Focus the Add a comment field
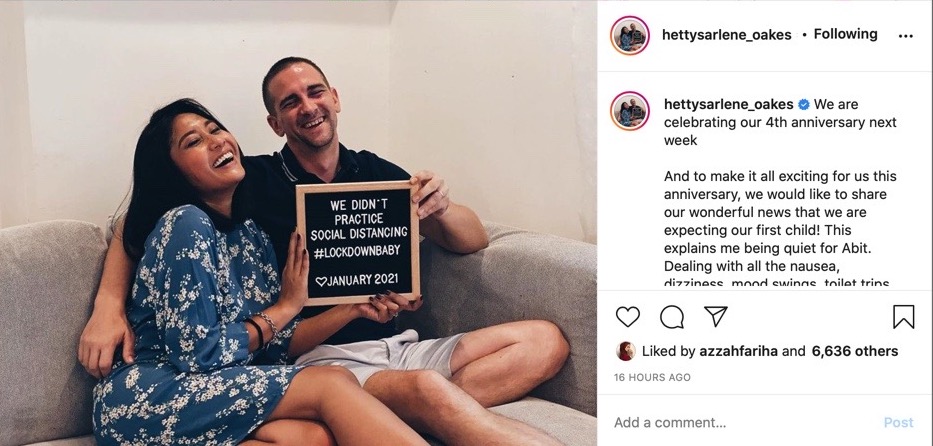933x446 pixels. (x=744, y=423)
